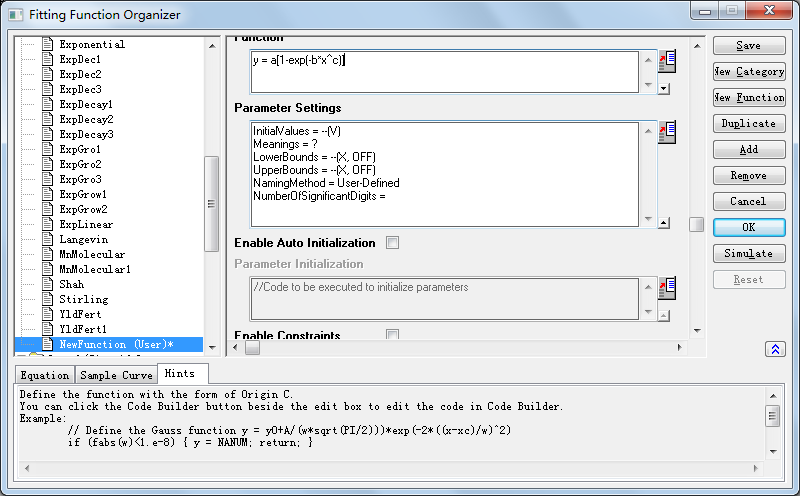
Task: Collapse the Parameter Settings box arrow
Action: [665, 220]
